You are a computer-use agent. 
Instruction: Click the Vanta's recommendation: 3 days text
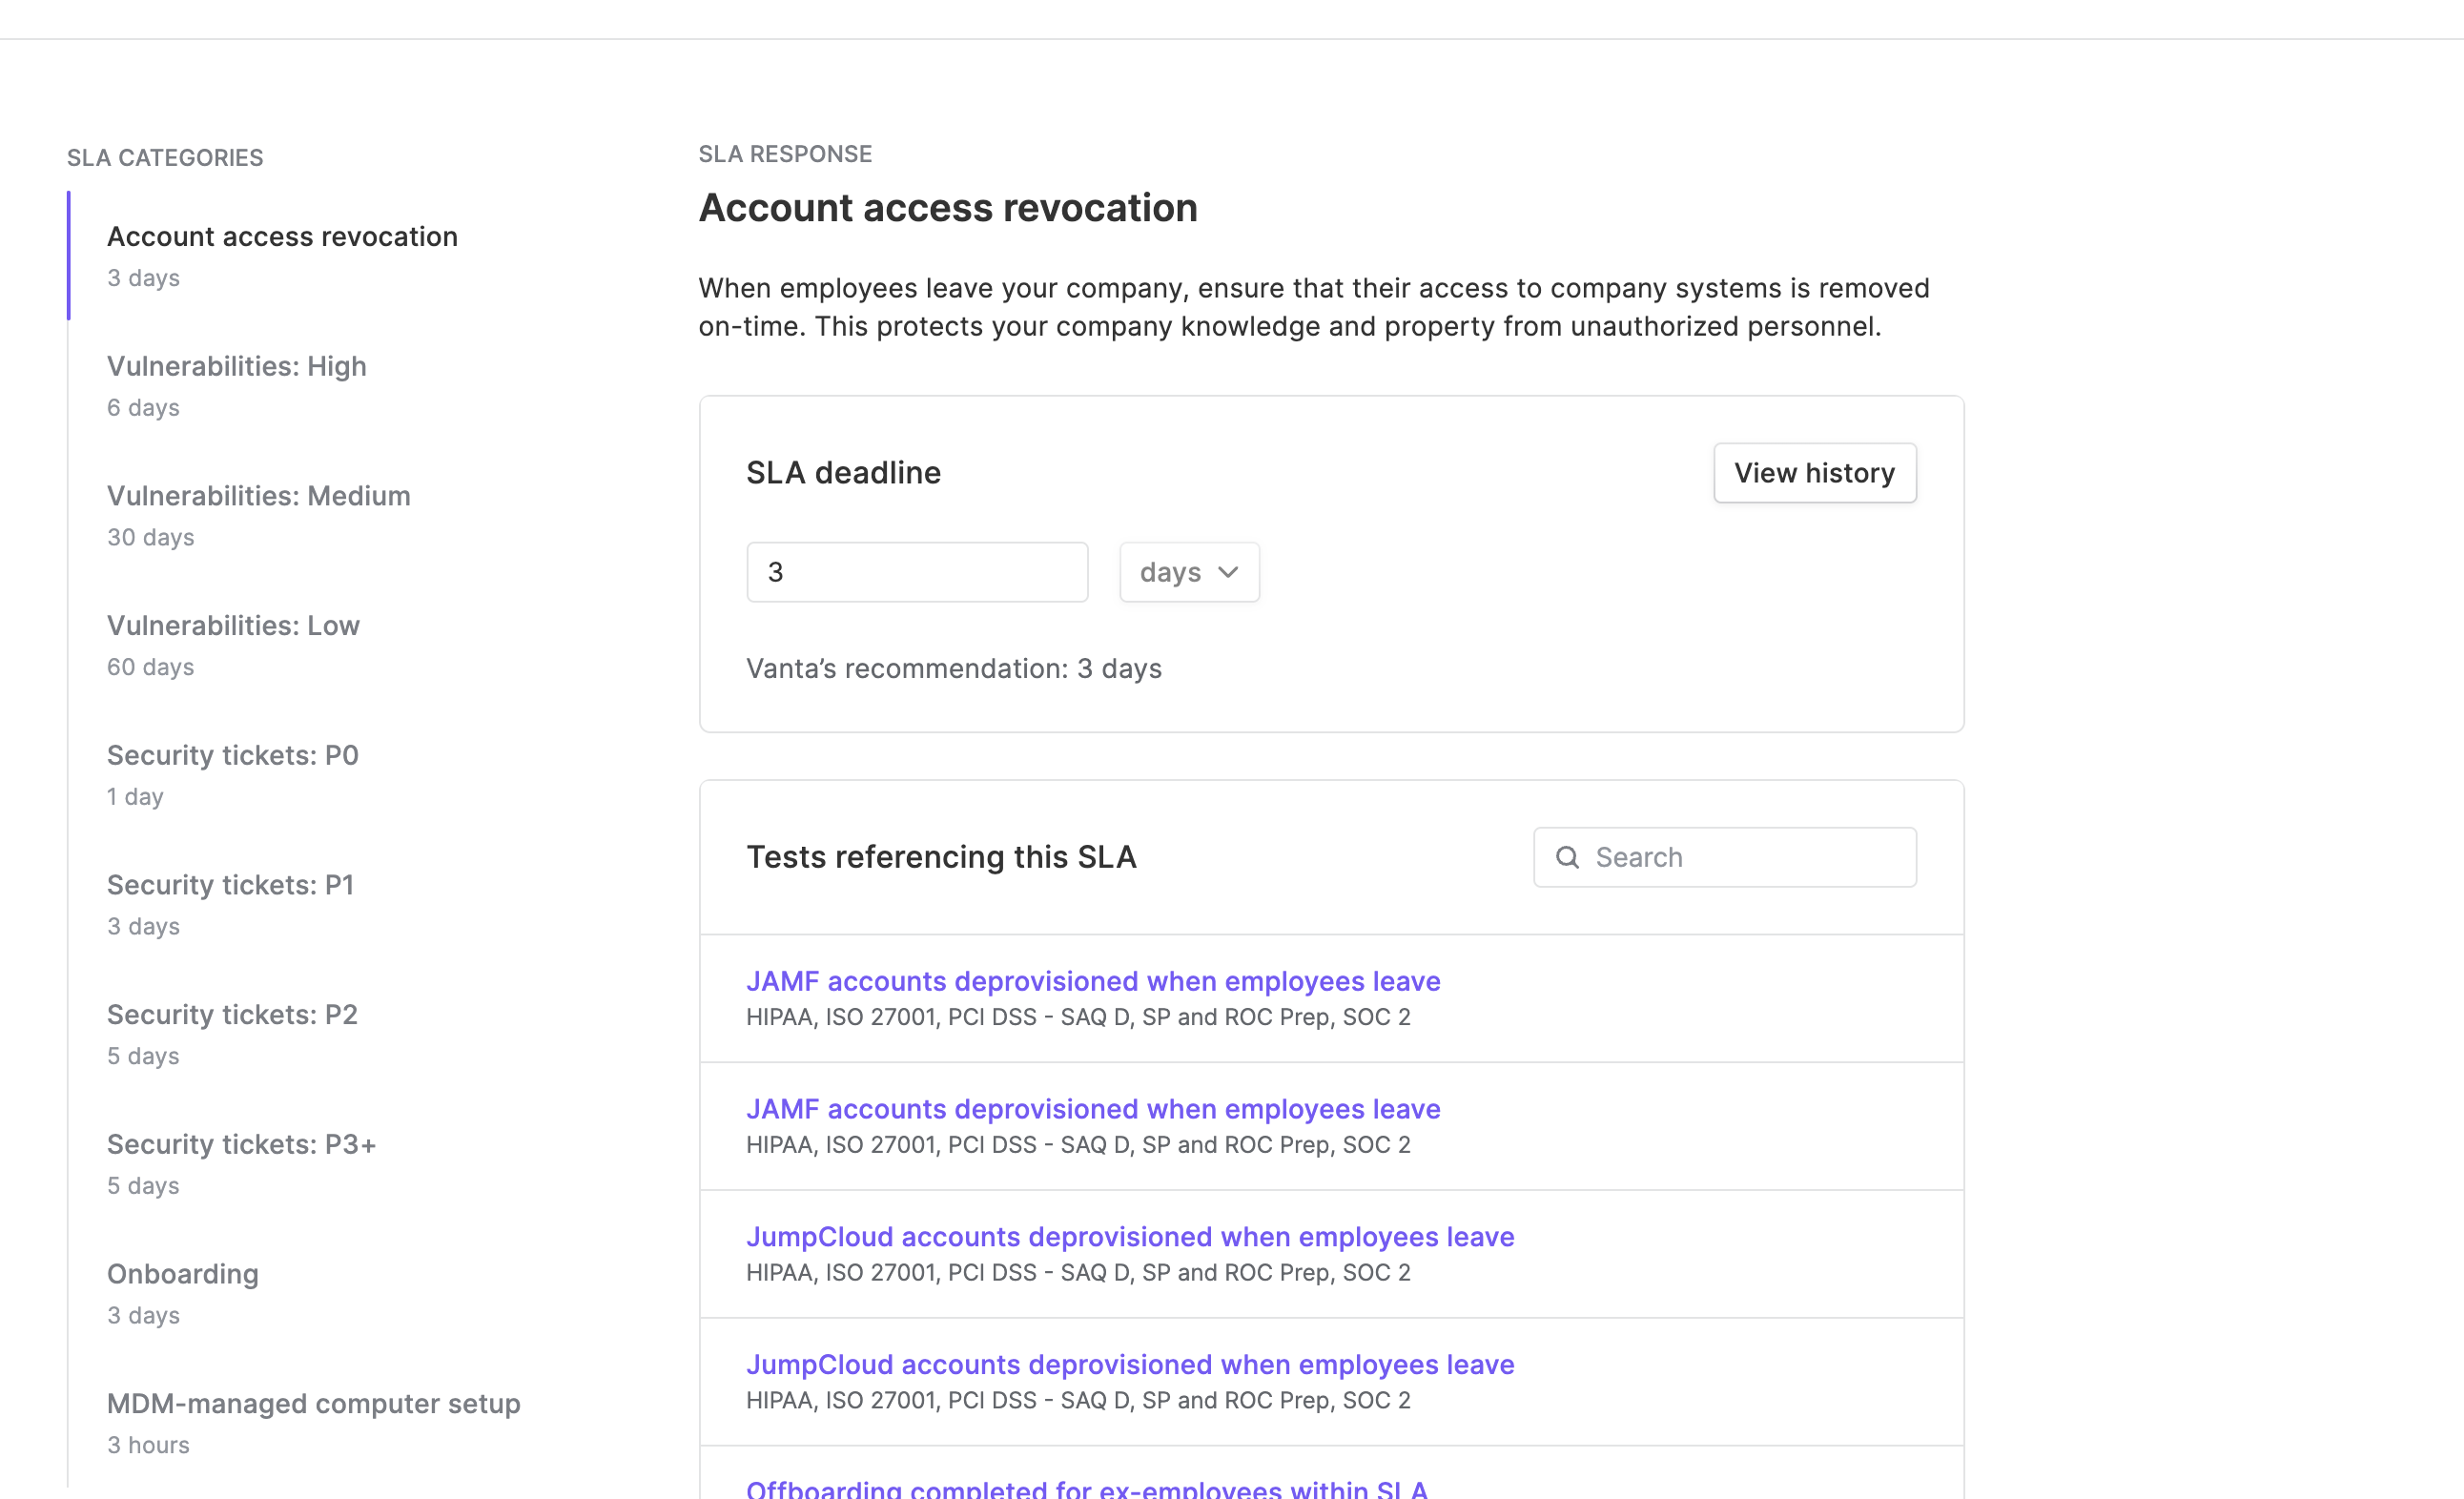954,668
